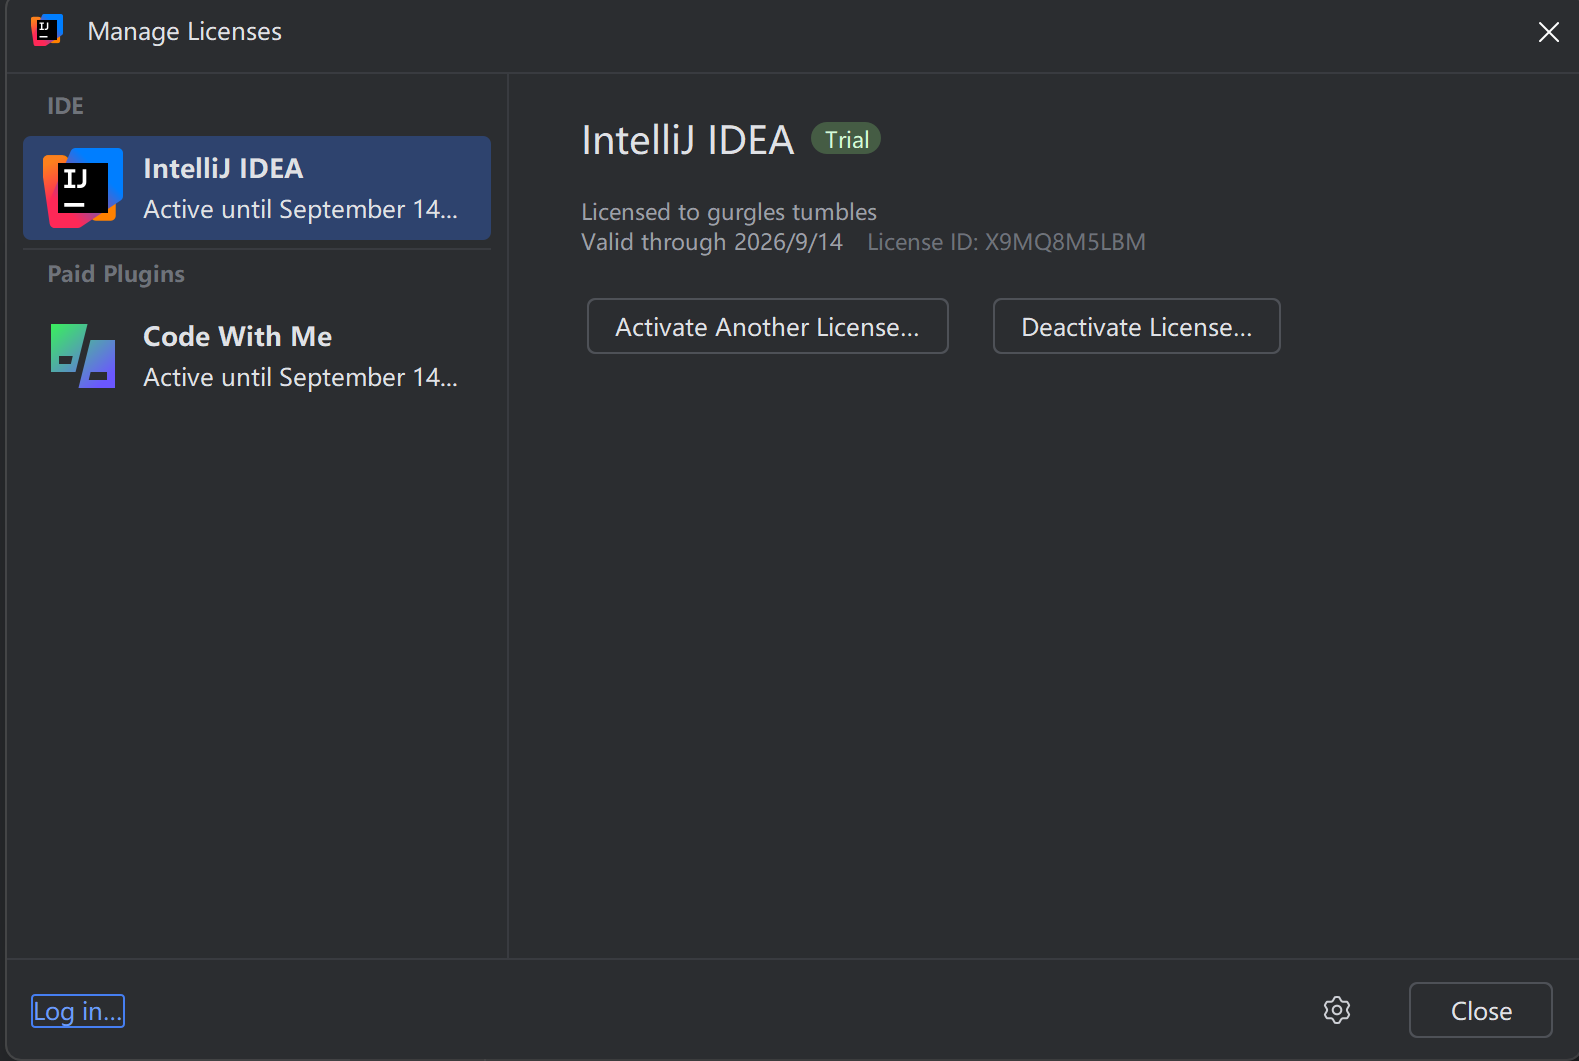The height and width of the screenshot is (1061, 1579).
Task: Click the License ID X9MQ8M5LBM text
Action: [x=1006, y=242]
